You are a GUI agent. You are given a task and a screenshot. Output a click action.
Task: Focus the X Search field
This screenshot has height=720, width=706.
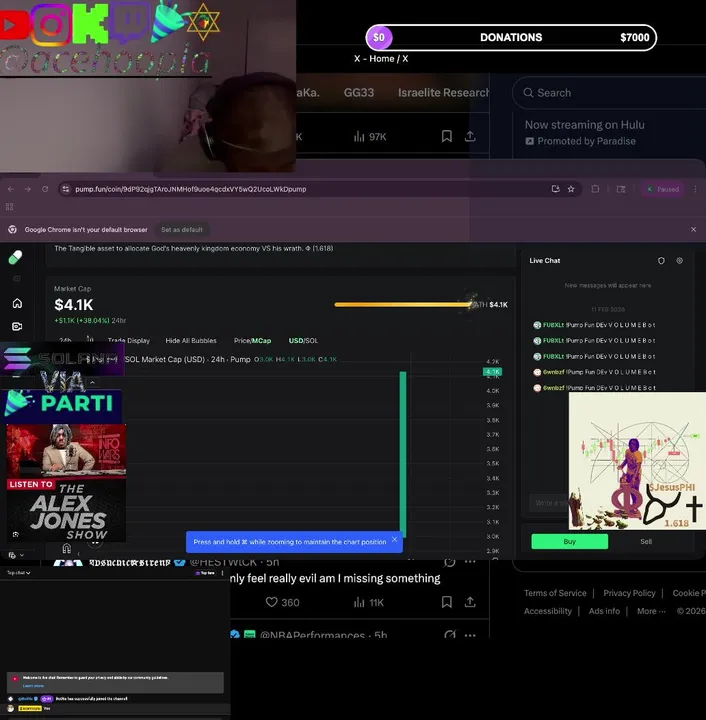tap(609, 93)
